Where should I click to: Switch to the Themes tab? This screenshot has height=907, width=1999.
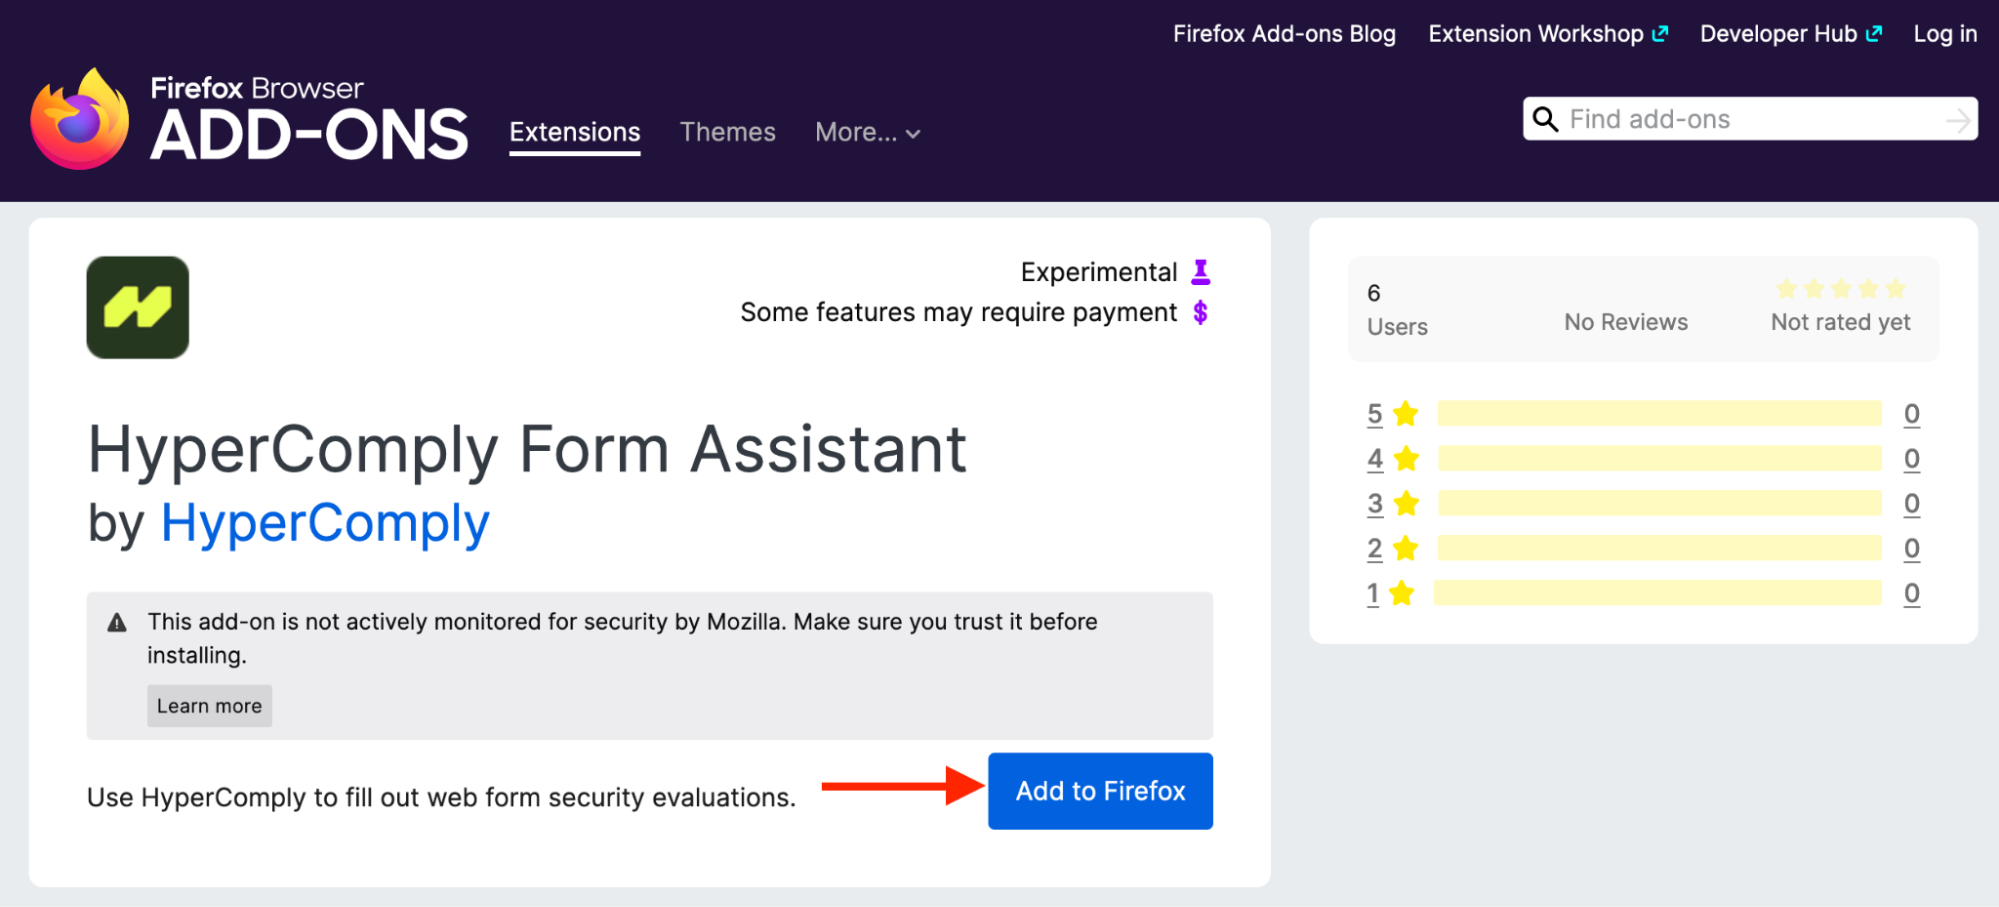(728, 132)
